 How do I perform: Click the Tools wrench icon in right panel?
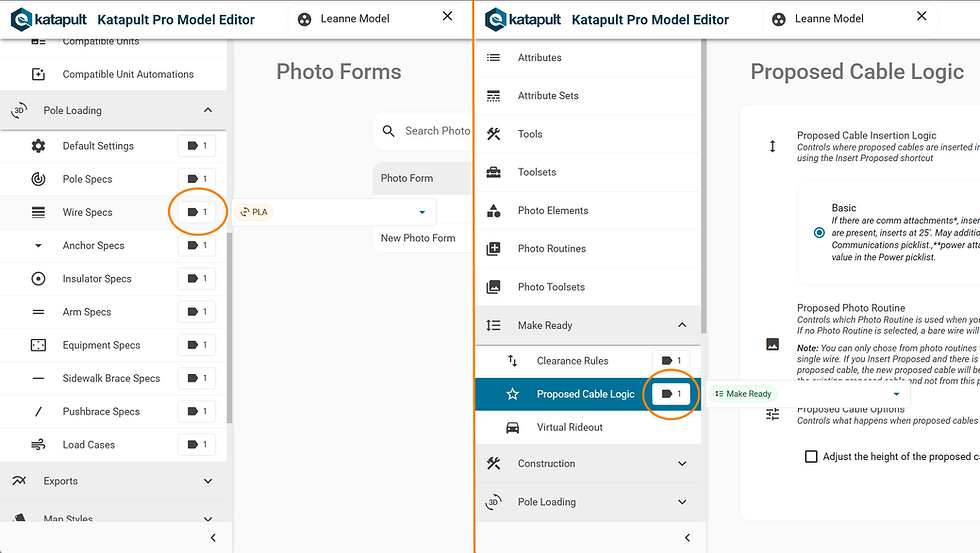(x=493, y=134)
